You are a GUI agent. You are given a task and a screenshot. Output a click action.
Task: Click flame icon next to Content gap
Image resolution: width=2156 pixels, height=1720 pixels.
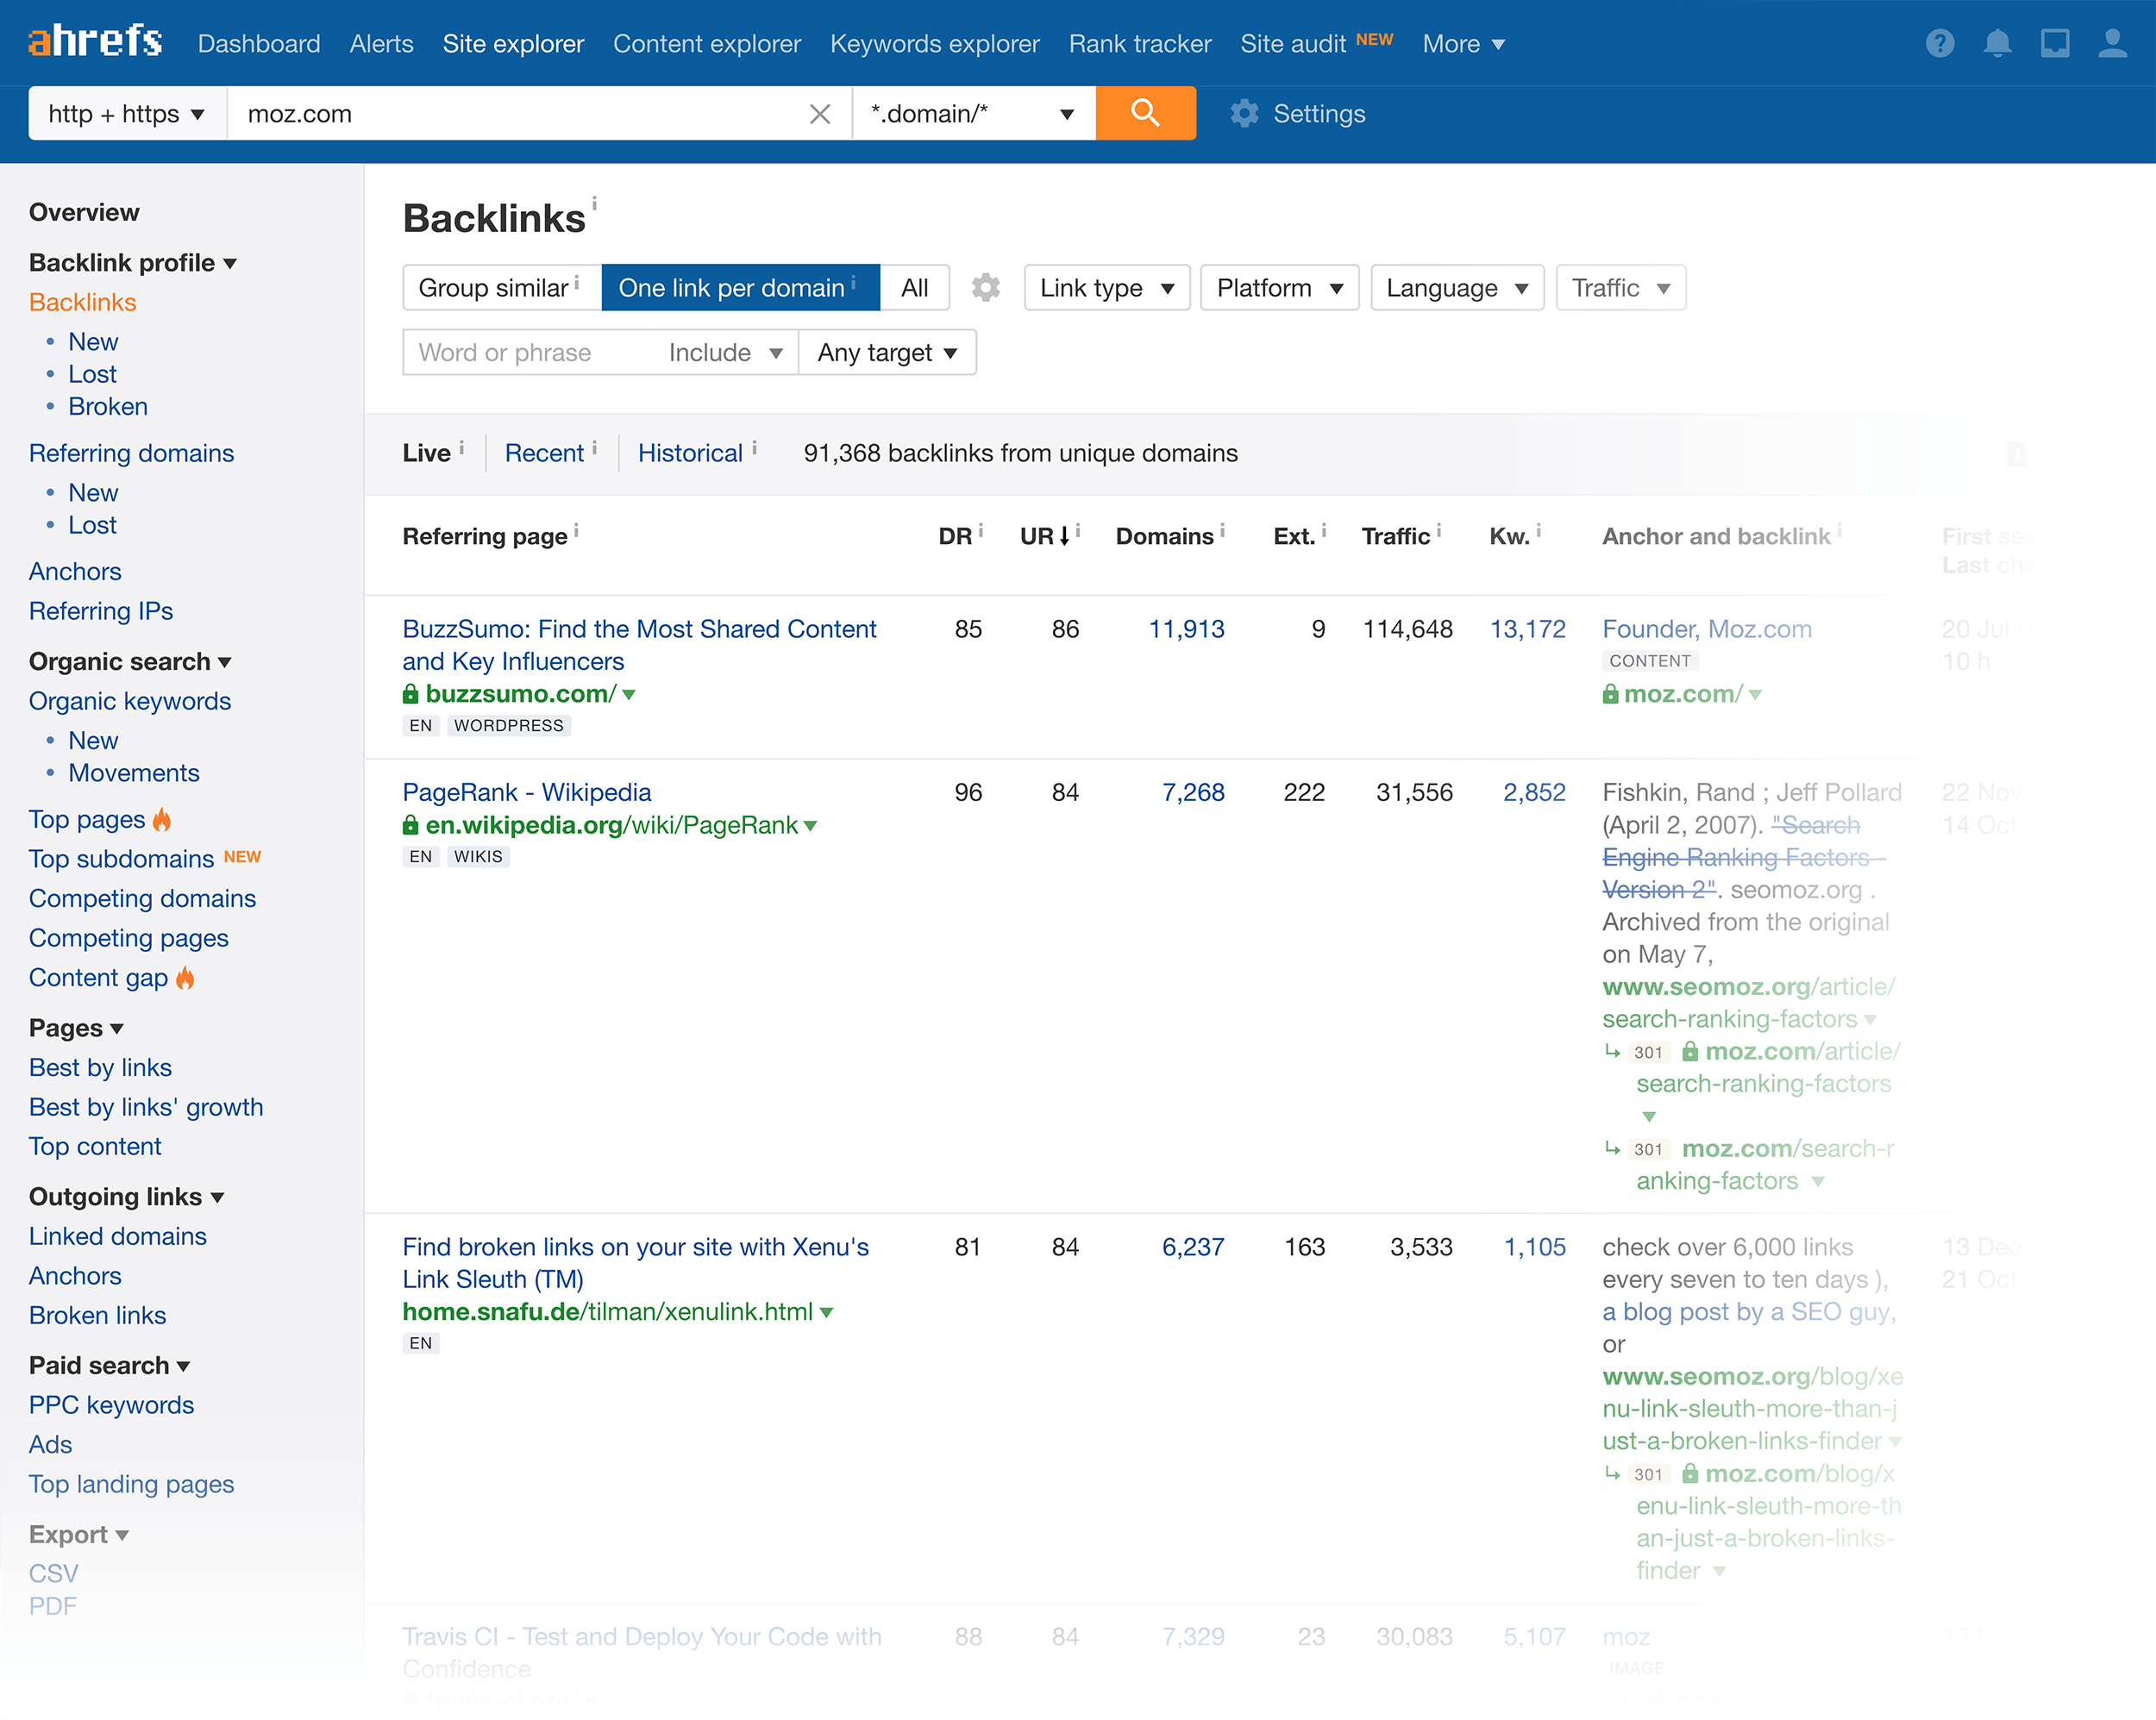[x=185, y=978]
